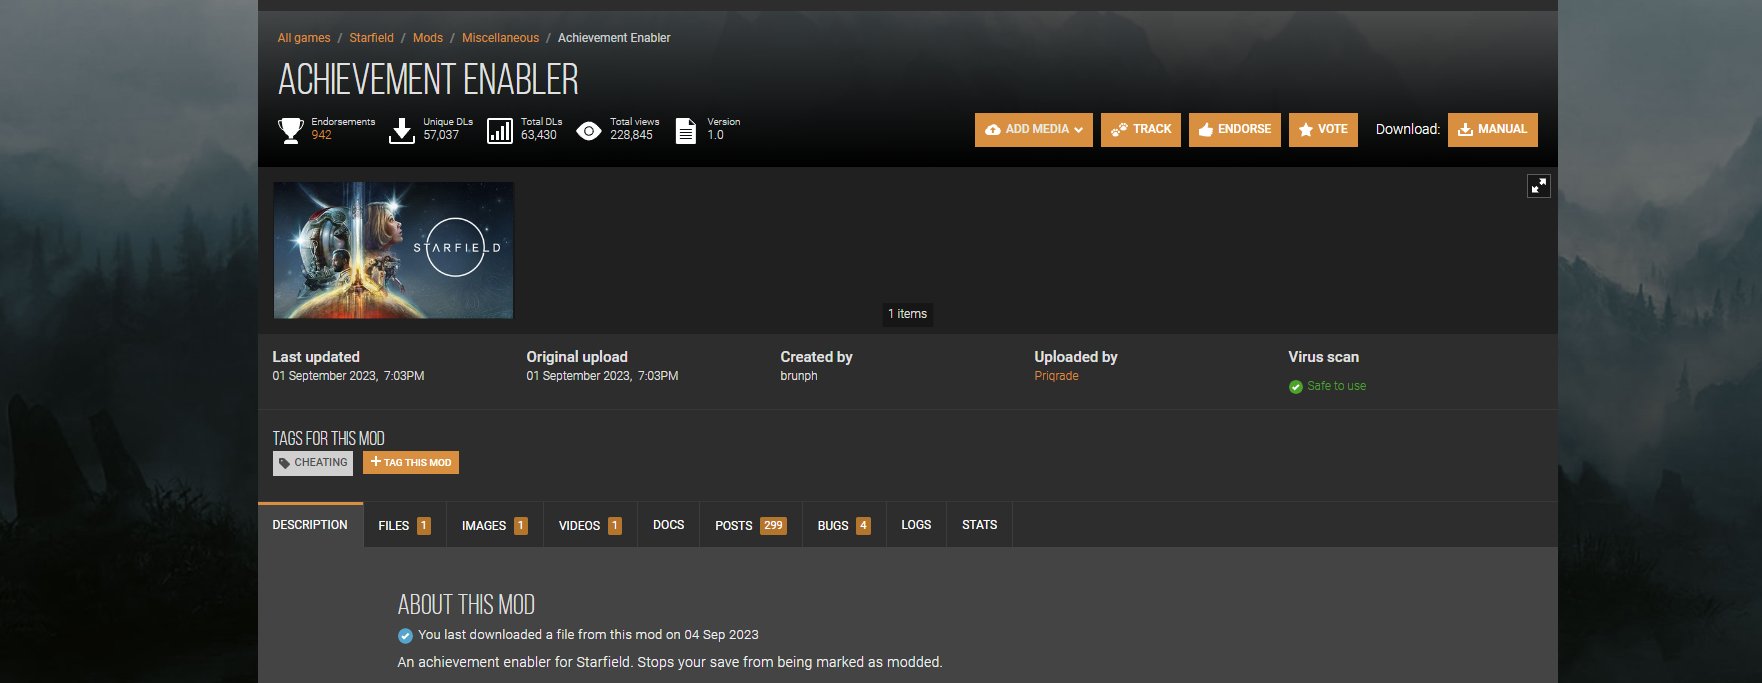Click the blue last-downloaded checkmark icon
Viewport: 1762px width, 683px height.
tap(405, 635)
